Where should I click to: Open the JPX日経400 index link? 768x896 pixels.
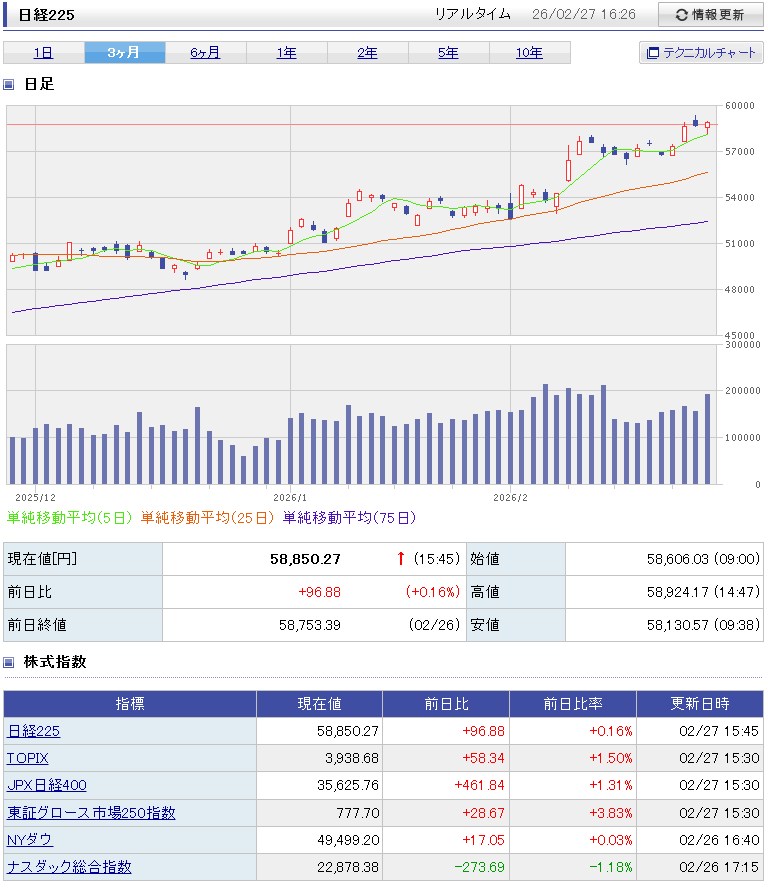tap(47, 785)
